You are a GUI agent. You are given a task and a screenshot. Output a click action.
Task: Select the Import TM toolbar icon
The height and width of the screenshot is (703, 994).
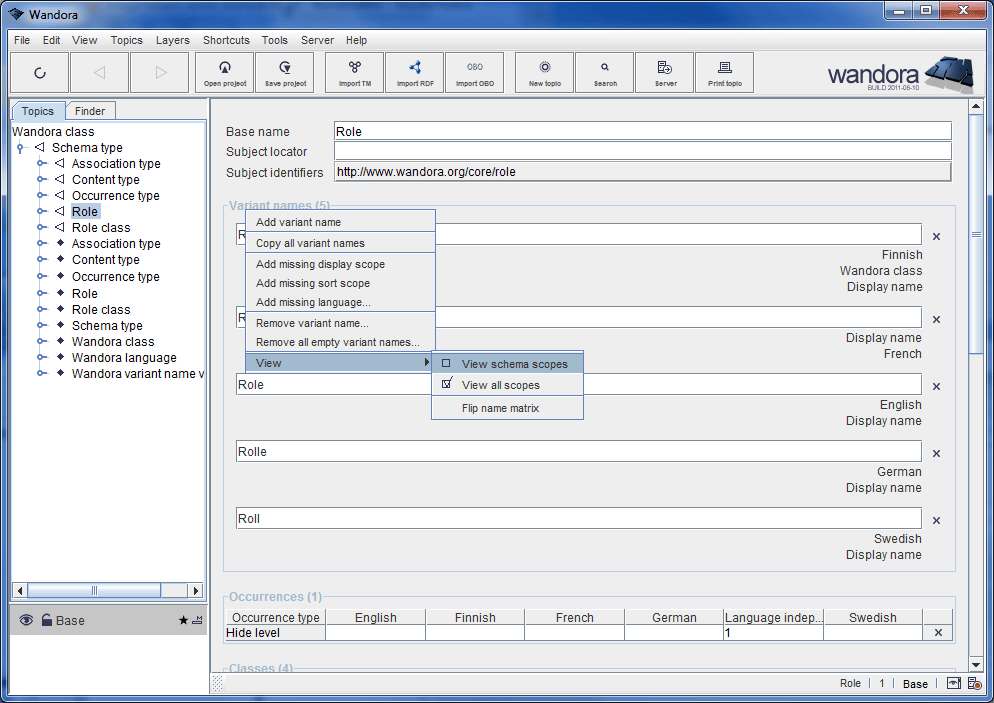(x=353, y=72)
